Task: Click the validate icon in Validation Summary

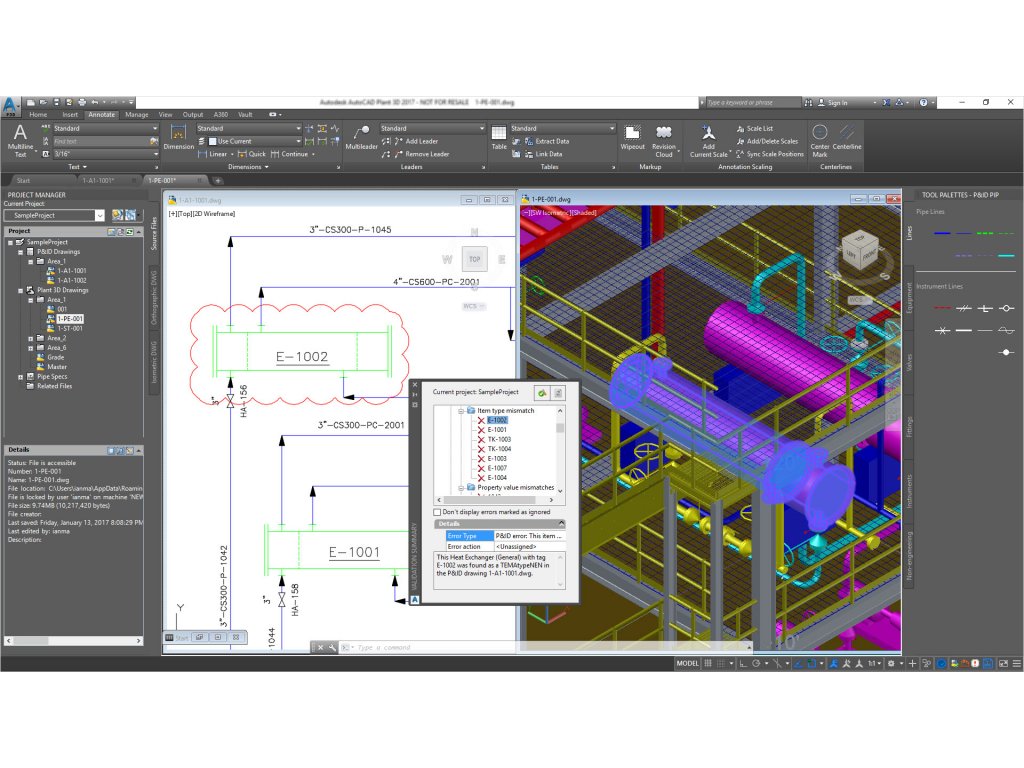Action: click(541, 393)
